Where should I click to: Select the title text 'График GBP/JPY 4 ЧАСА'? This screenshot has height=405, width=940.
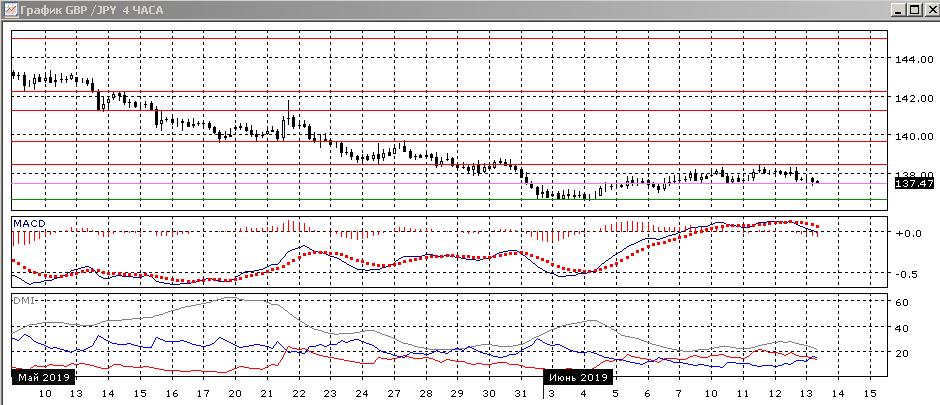coord(91,10)
